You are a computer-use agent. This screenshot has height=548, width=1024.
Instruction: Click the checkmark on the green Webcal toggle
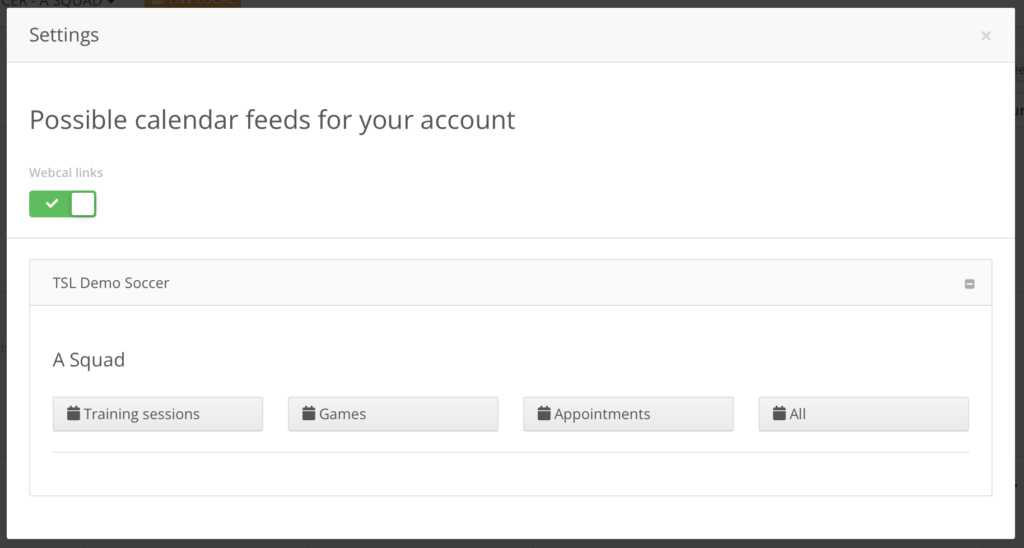pos(52,204)
